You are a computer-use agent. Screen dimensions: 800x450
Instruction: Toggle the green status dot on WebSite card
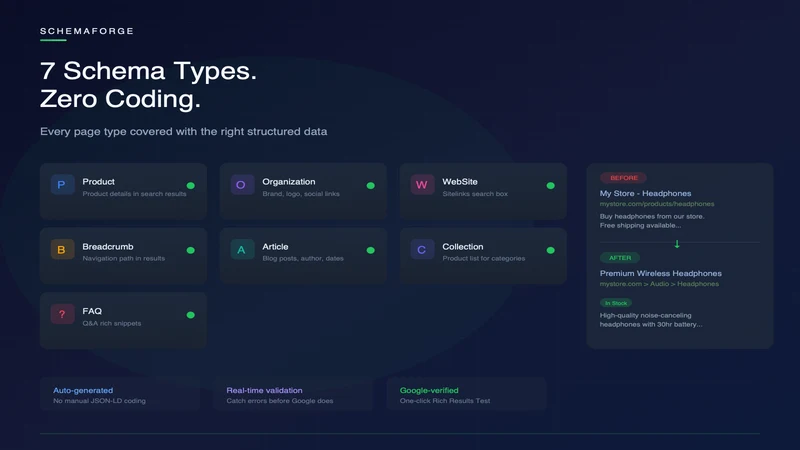click(551, 186)
